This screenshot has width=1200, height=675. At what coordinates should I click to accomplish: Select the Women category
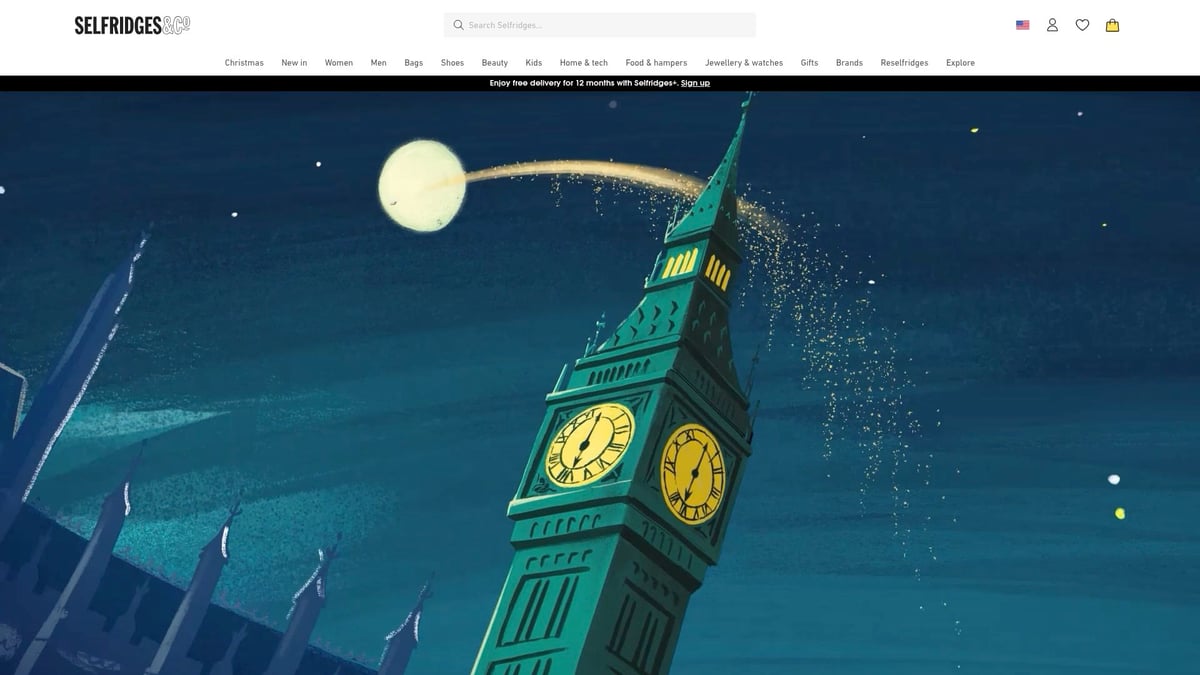point(338,63)
